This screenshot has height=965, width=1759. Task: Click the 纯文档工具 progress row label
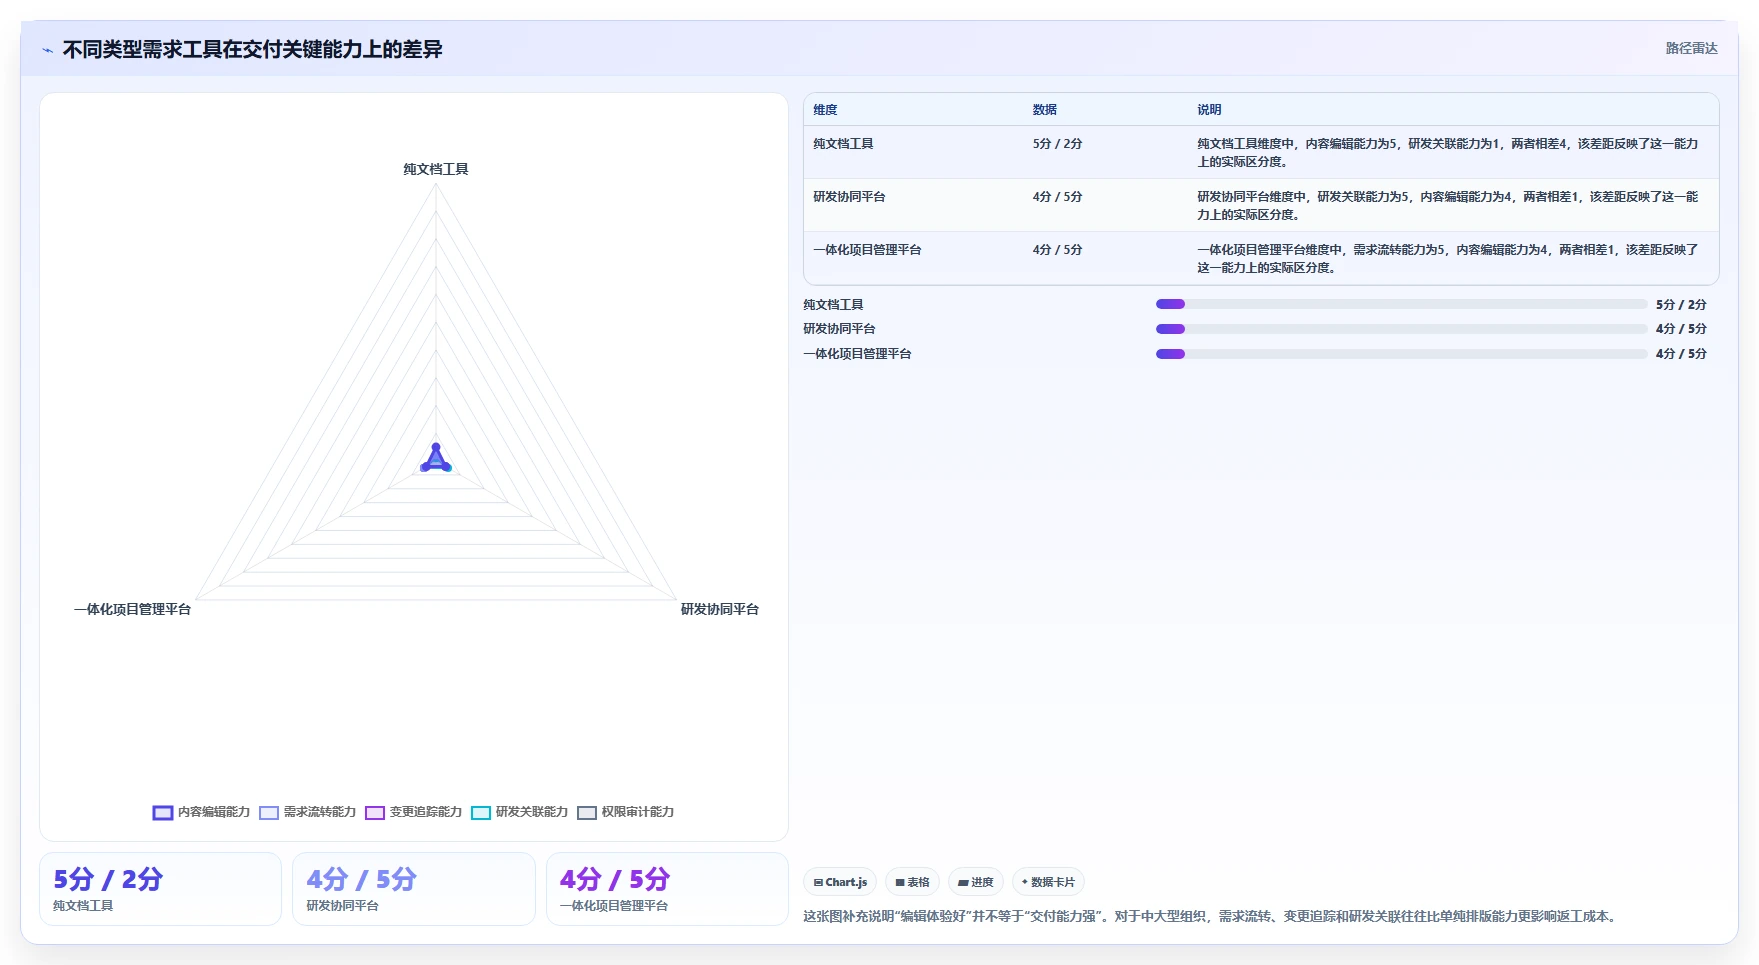coord(833,305)
